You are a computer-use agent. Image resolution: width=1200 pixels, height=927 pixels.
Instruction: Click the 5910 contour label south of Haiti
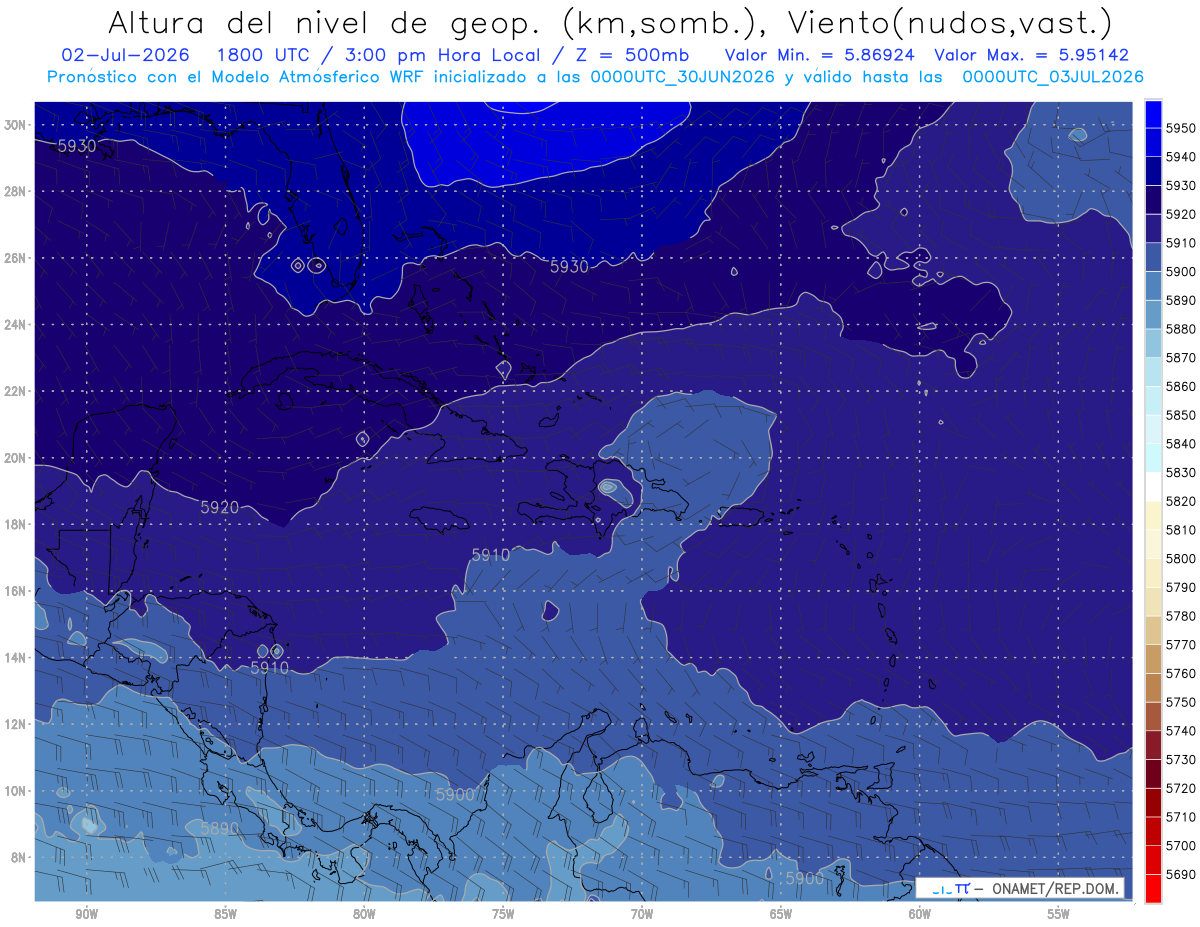click(491, 554)
